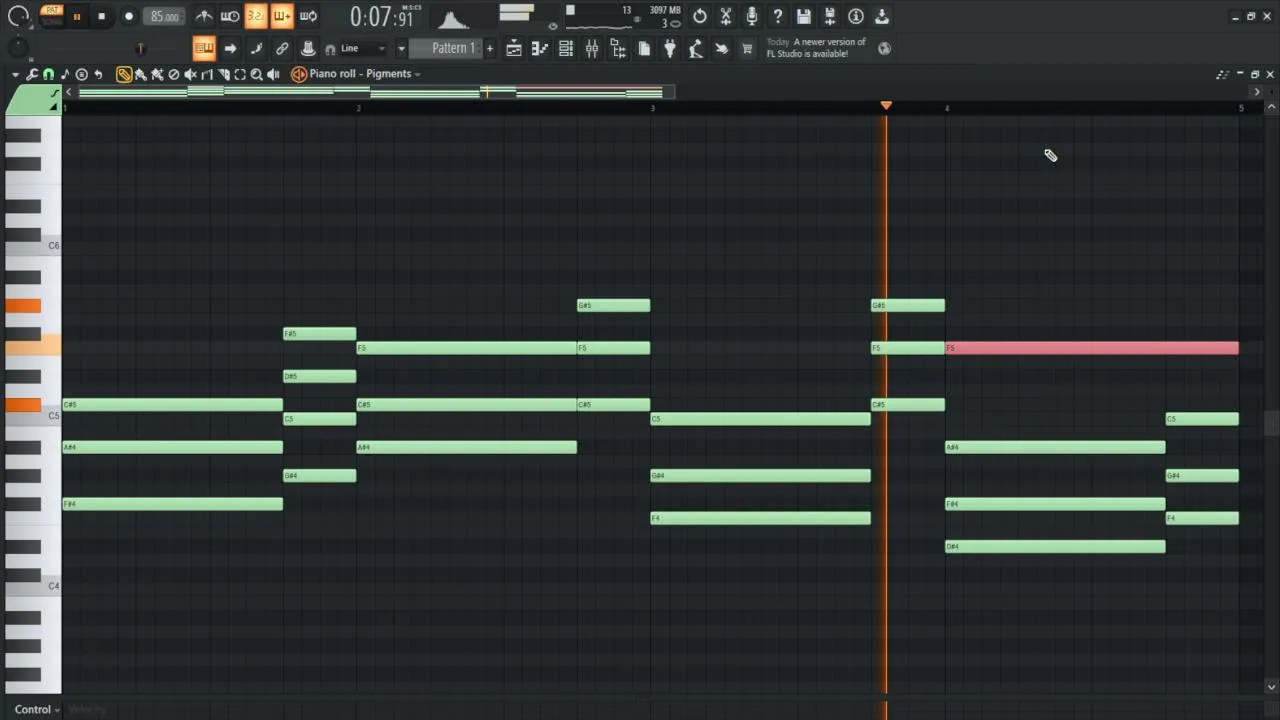Toggle countdown before recording (3.2.)

256,16
